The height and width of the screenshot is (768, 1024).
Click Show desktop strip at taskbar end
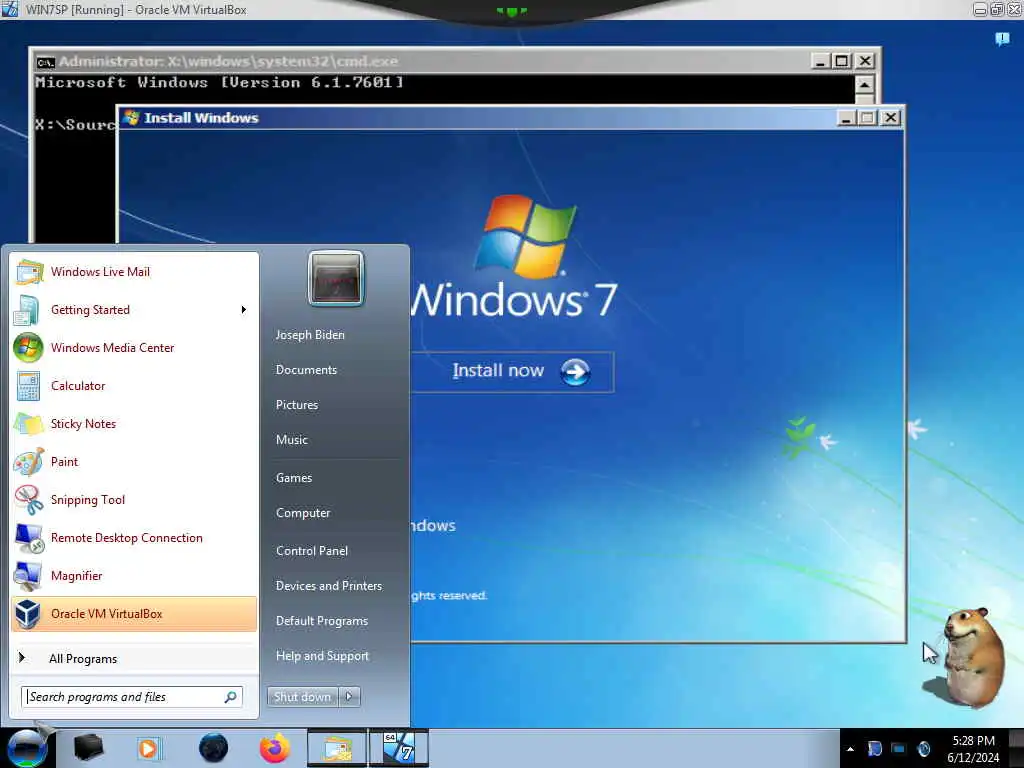point(1017,748)
